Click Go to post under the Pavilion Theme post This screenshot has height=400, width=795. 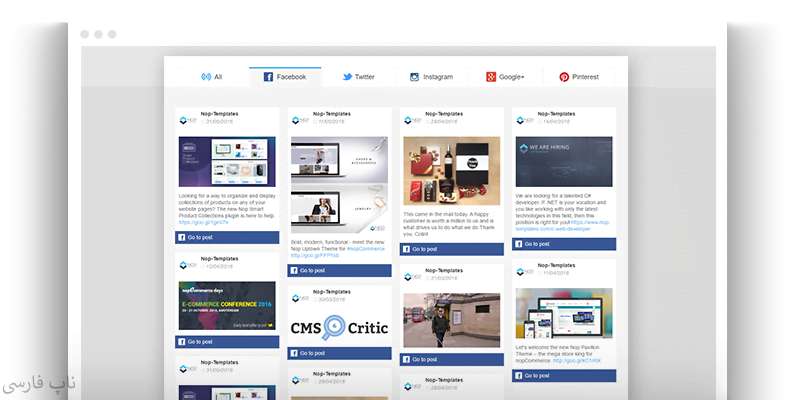click(x=563, y=375)
